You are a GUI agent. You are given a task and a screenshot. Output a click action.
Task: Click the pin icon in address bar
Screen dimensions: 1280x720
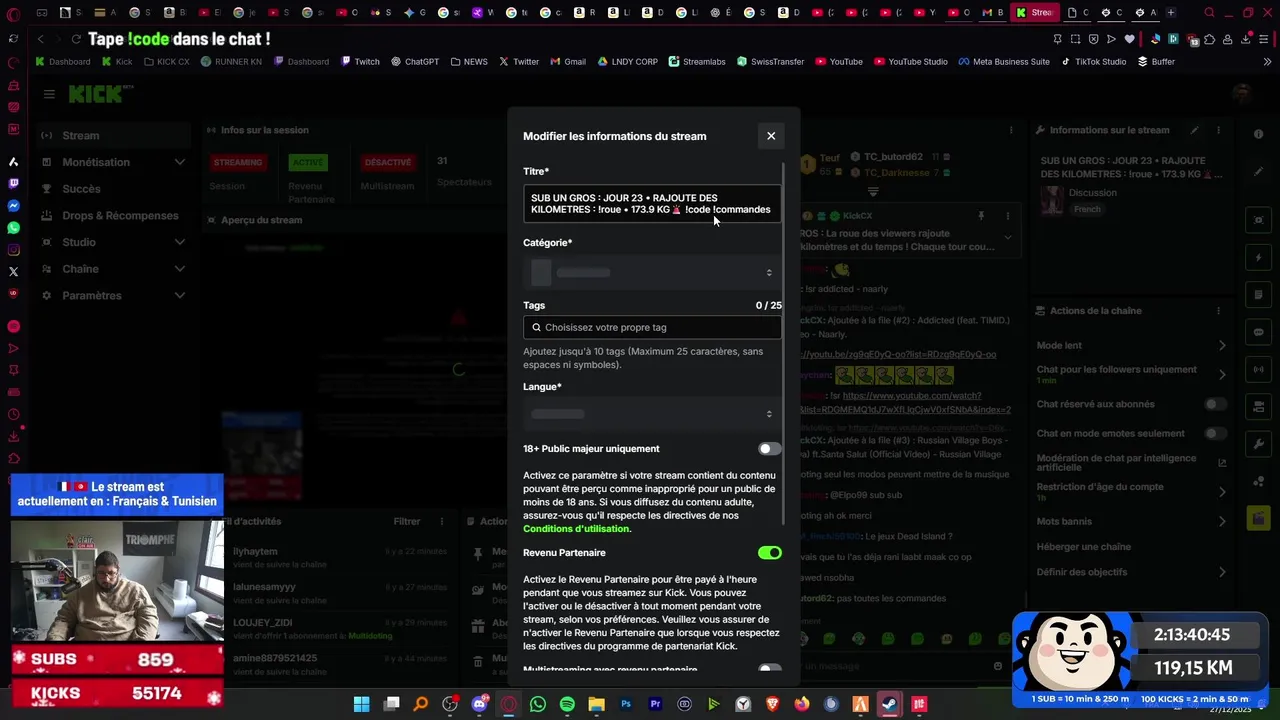point(1057,39)
